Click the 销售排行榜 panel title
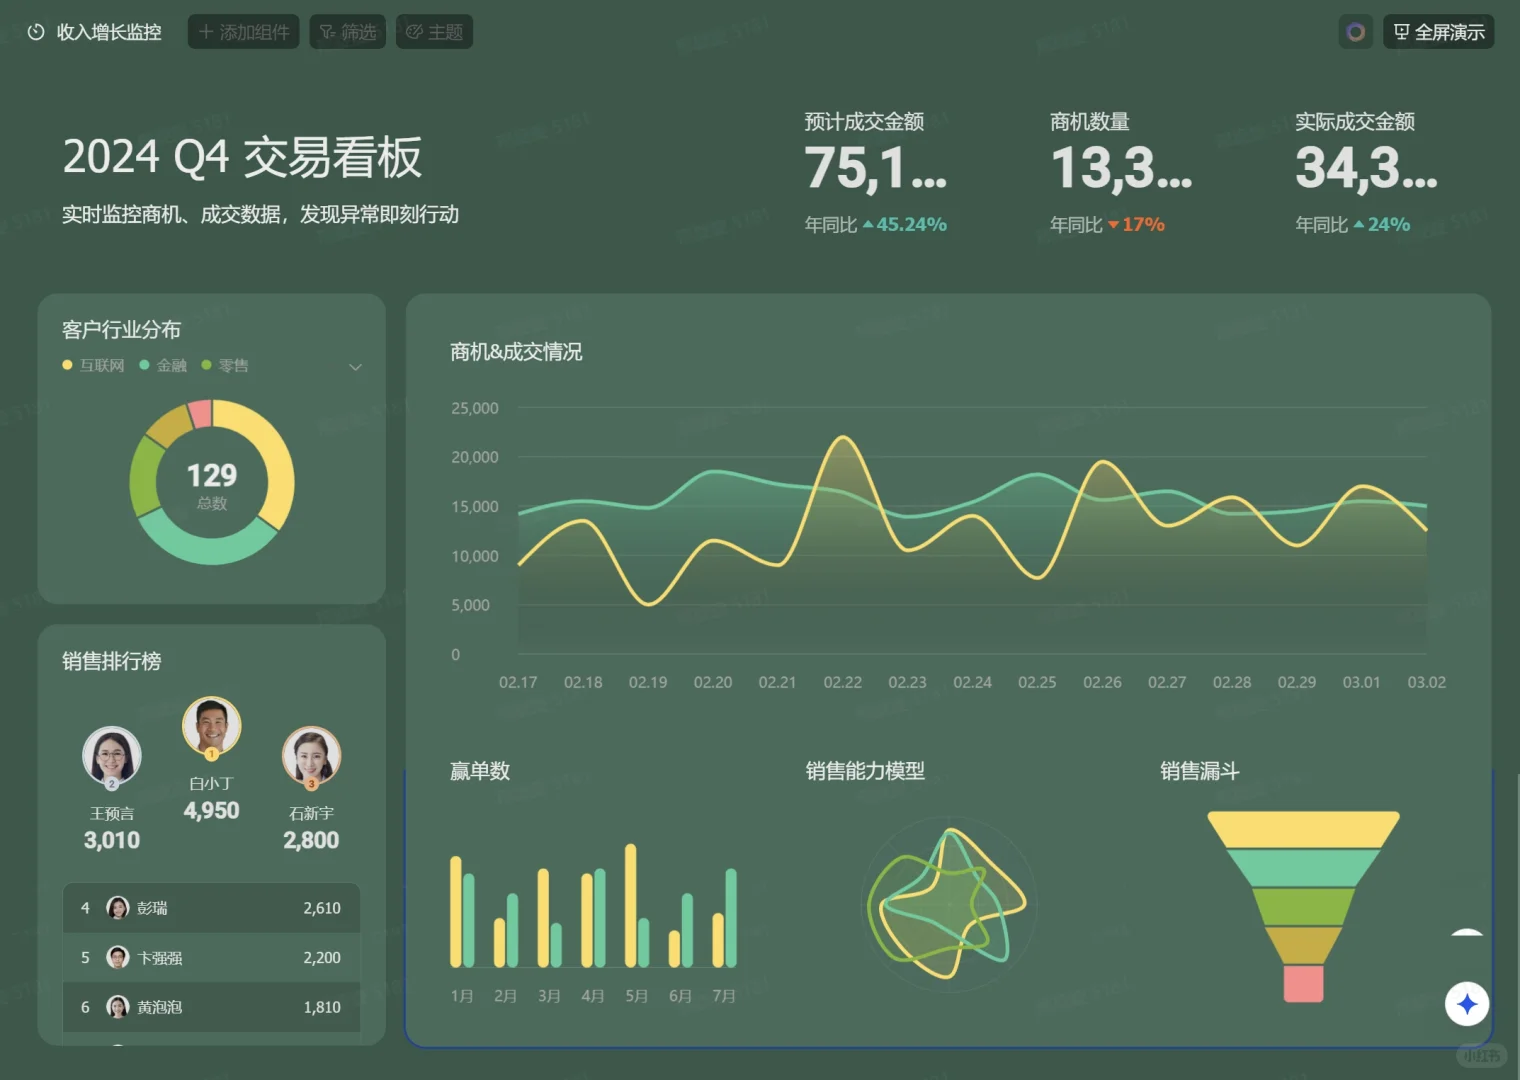The width and height of the screenshot is (1520, 1080). point(112,661)
